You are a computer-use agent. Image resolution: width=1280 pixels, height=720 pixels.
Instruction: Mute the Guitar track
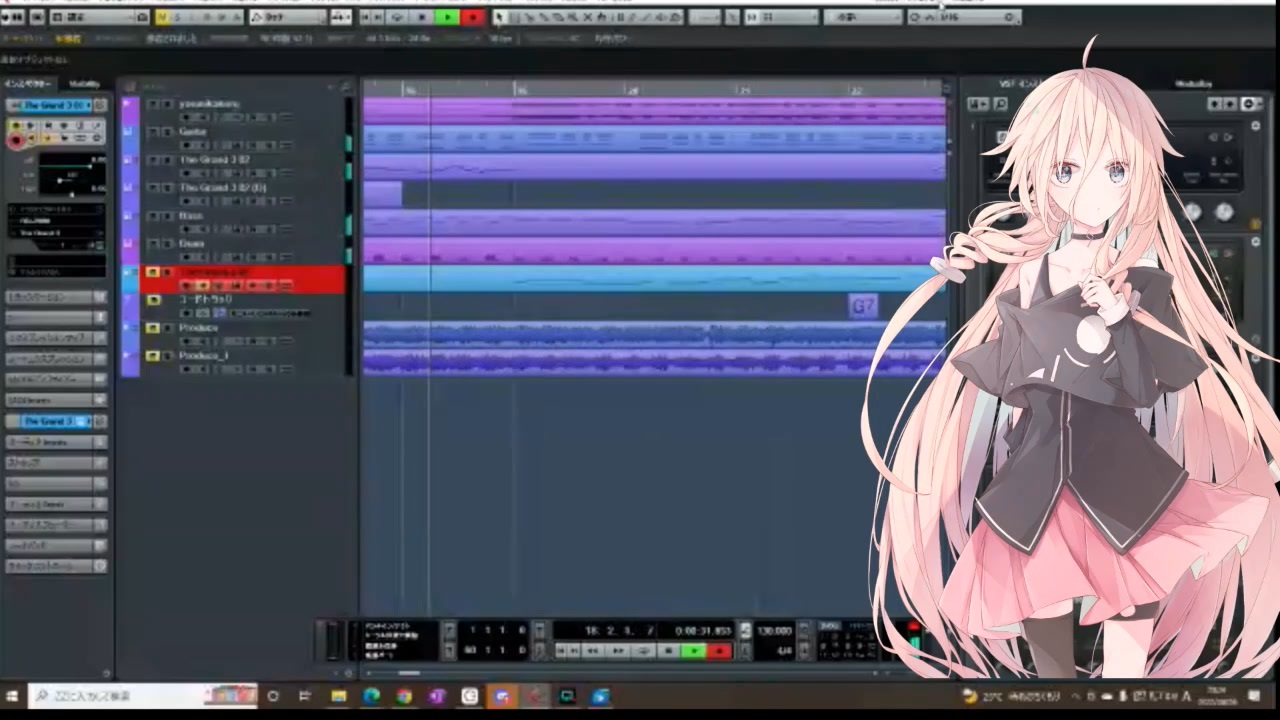[153, 132]
